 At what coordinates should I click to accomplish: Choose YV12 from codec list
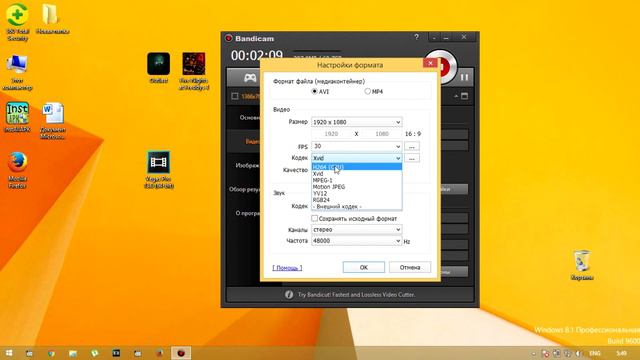[x=357, y=193]
